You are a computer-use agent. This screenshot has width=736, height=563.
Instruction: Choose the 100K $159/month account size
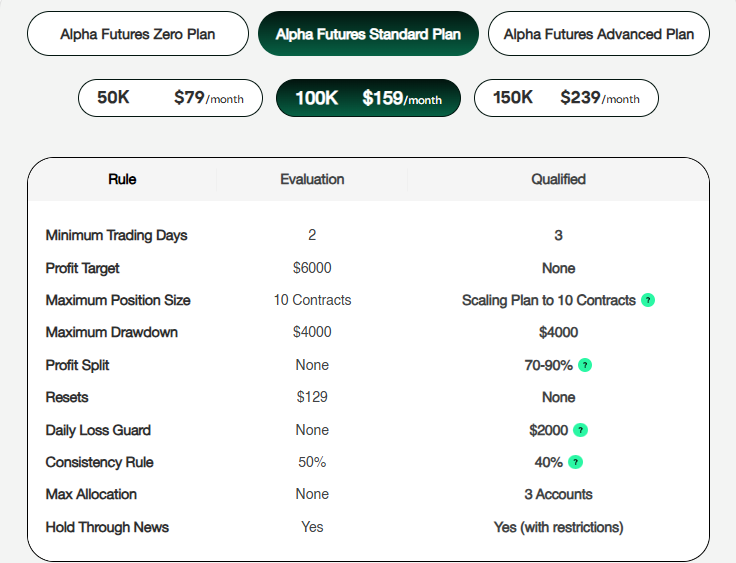click(x=368, y=98)
